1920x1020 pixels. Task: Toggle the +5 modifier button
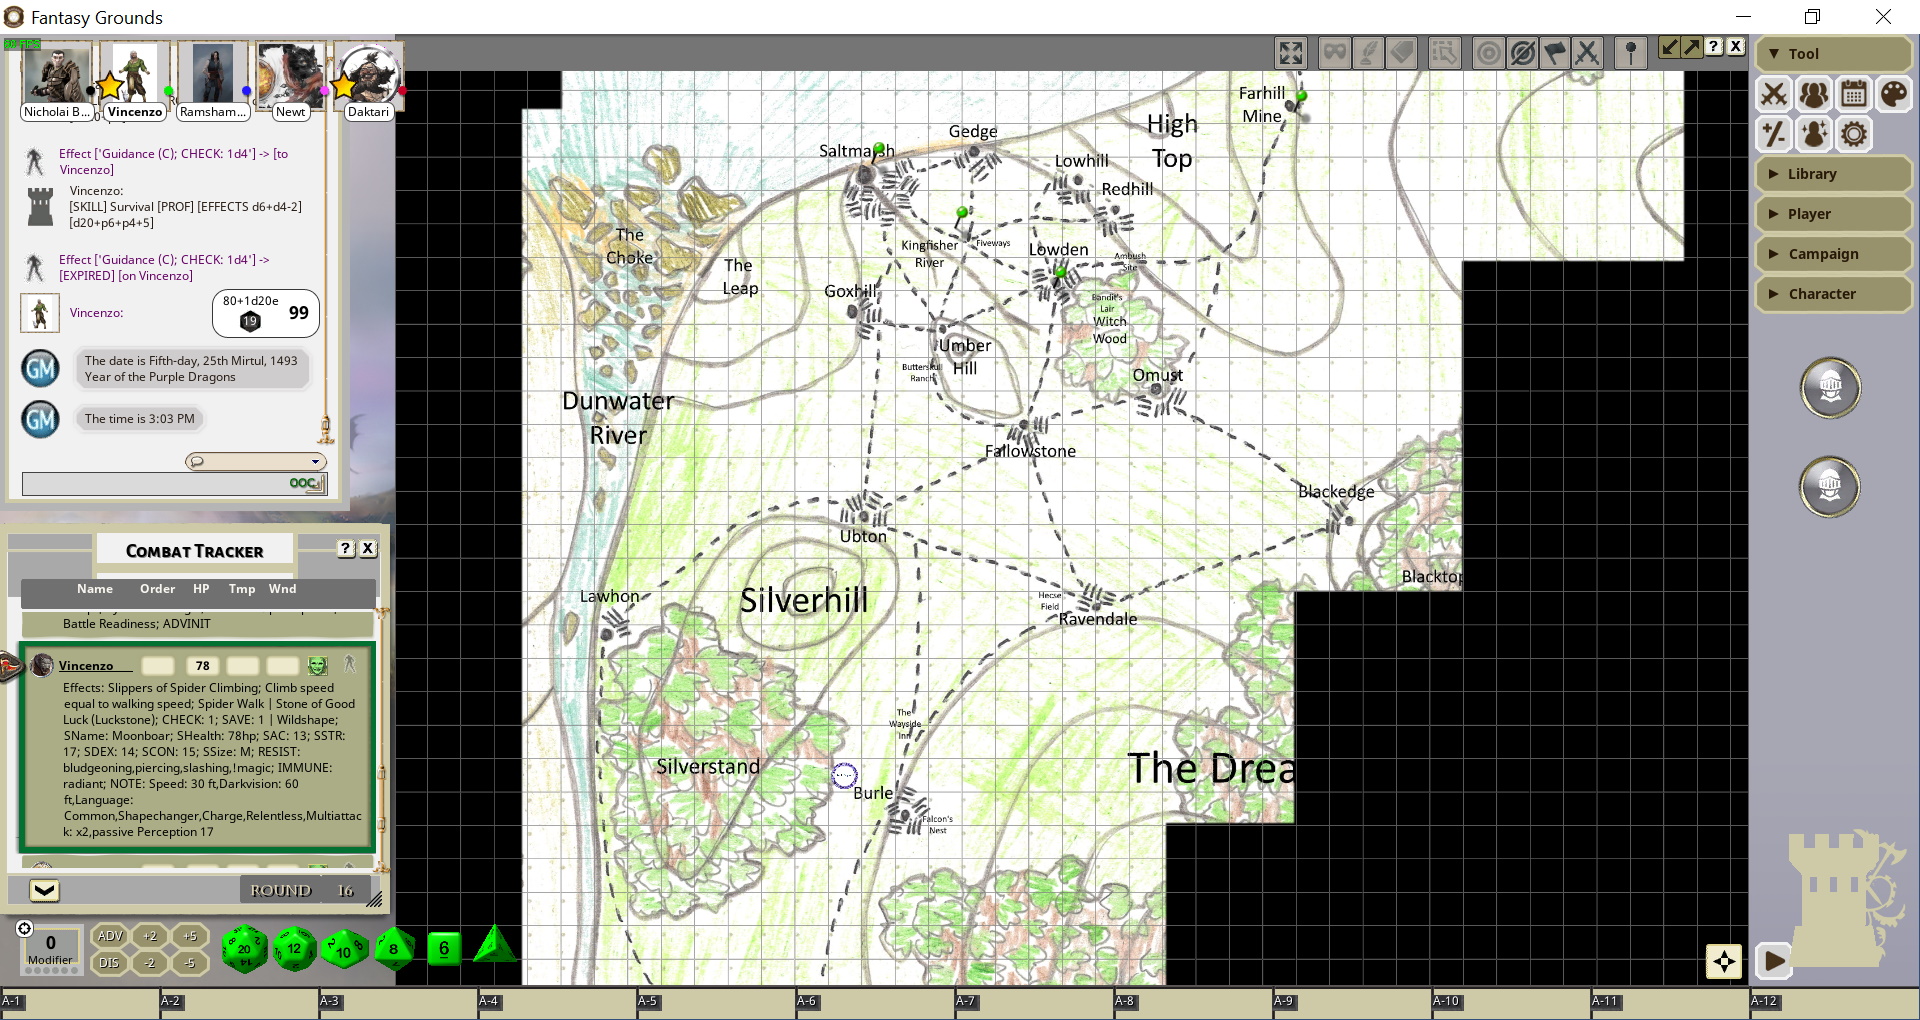189,936
